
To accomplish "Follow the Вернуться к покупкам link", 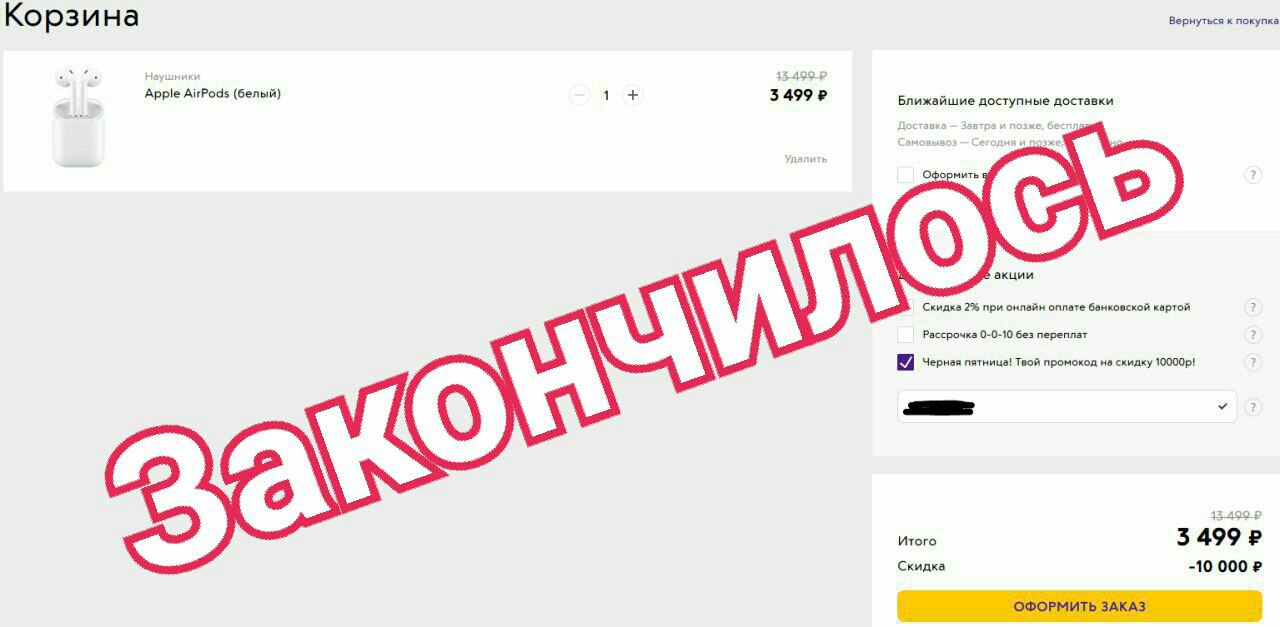I will tap(1224, 21).
